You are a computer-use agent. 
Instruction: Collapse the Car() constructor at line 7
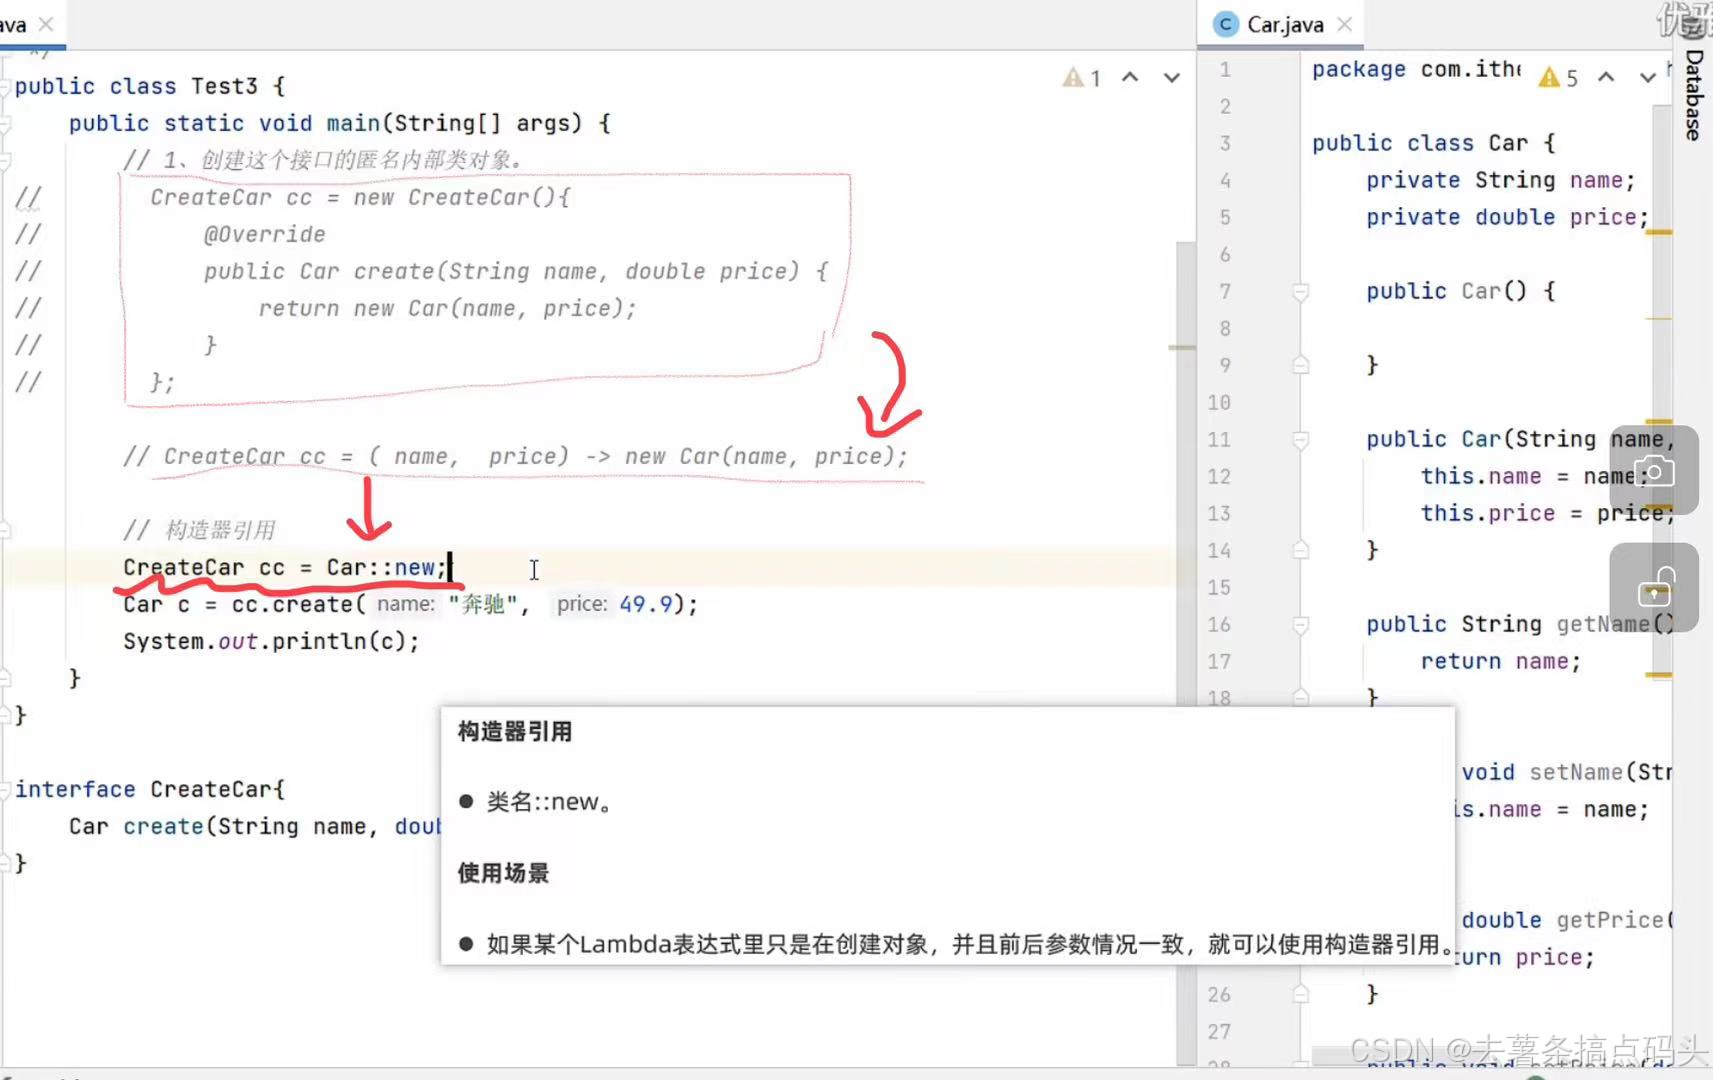pos(1300,292)
